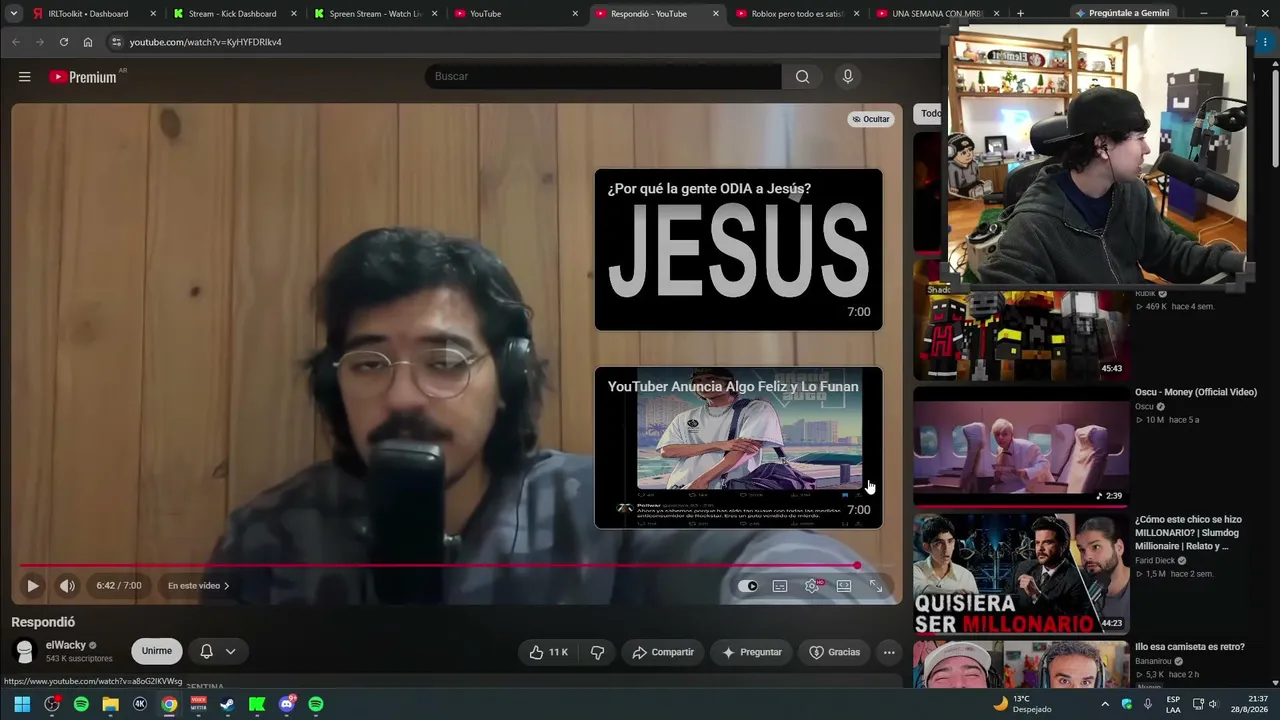
Task: Go to YouTube Premium home logo
Action: coord(83,77)
